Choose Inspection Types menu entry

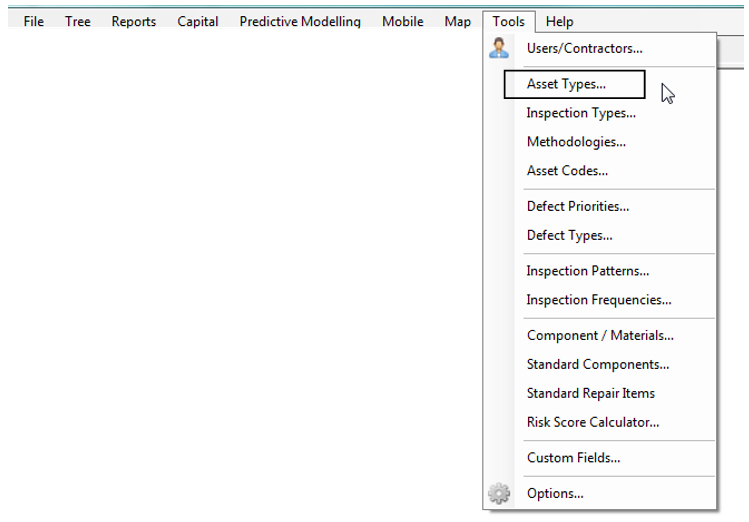coord(581,113)
